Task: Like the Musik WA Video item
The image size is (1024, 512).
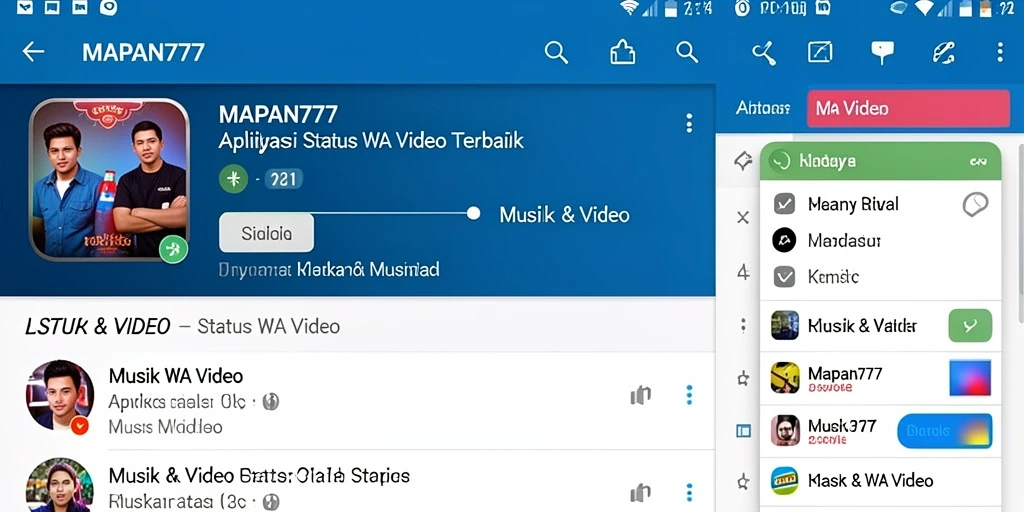Action: (641, 395)
